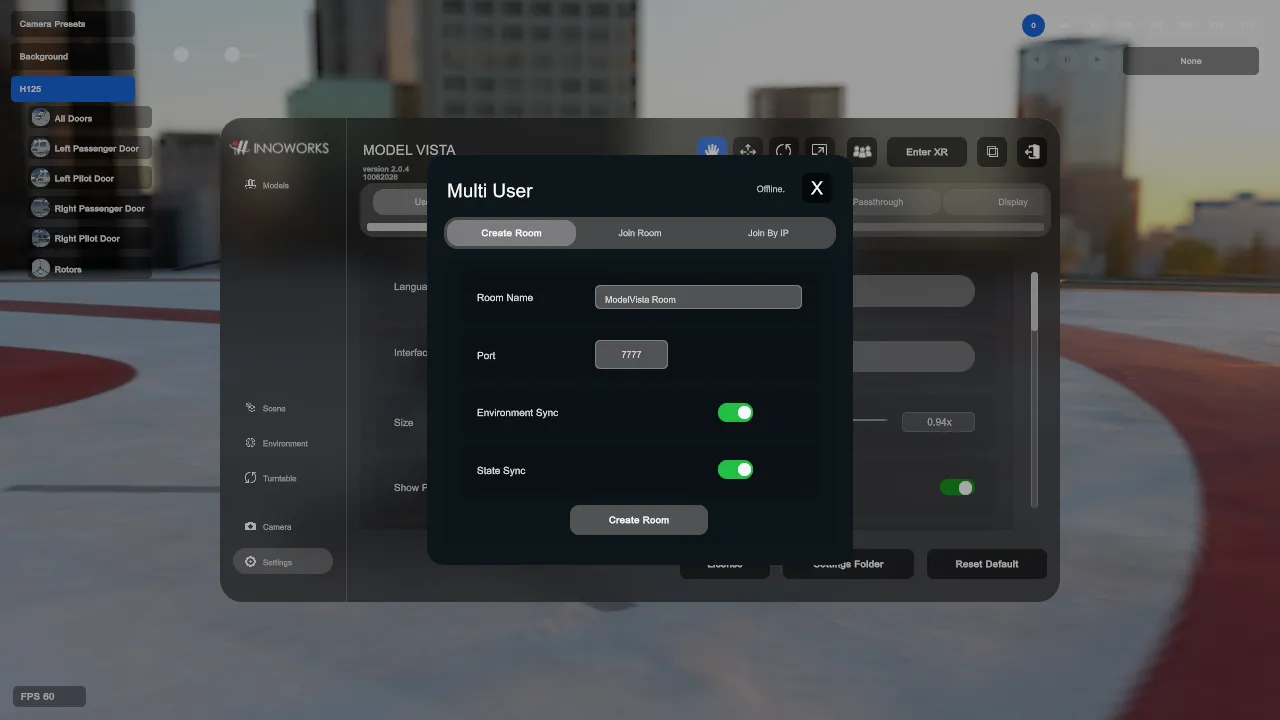Open the multi user people icon
The width and height of the screenshot is (1280, 720).
point(862,152)
